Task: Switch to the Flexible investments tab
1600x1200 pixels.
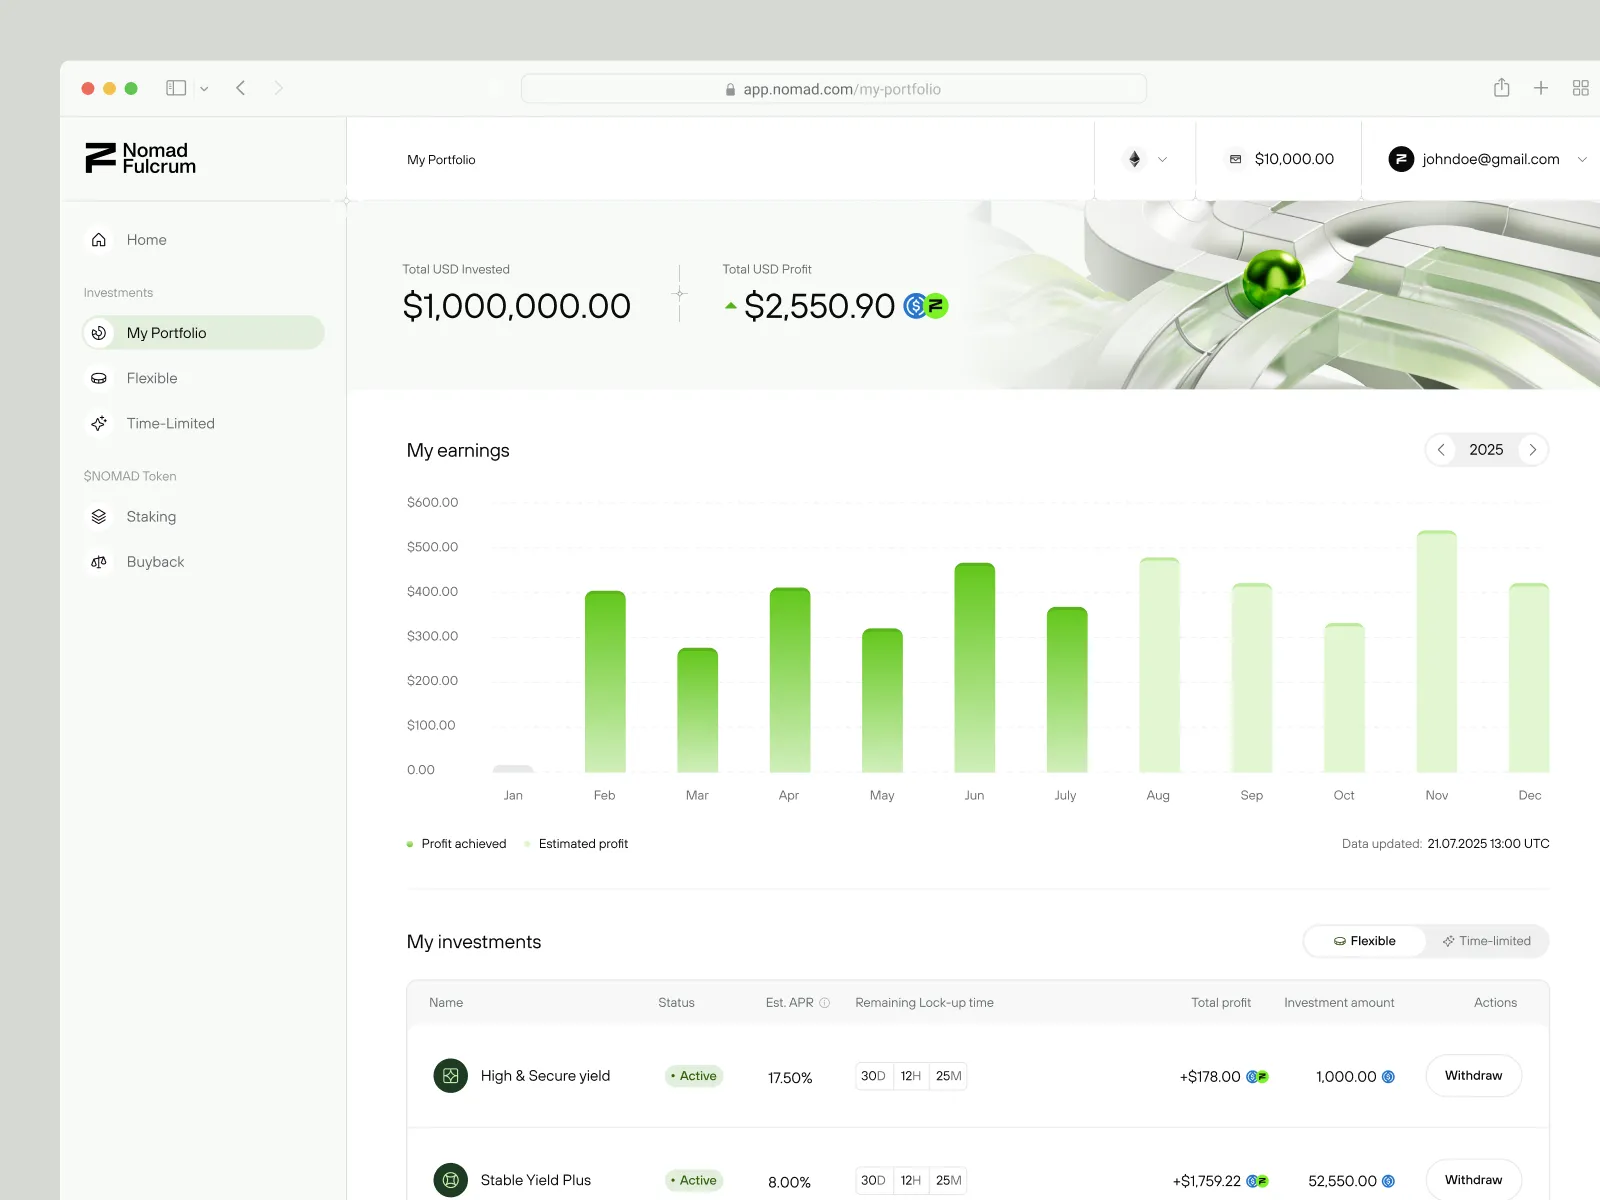Action: coord(1365,941)
